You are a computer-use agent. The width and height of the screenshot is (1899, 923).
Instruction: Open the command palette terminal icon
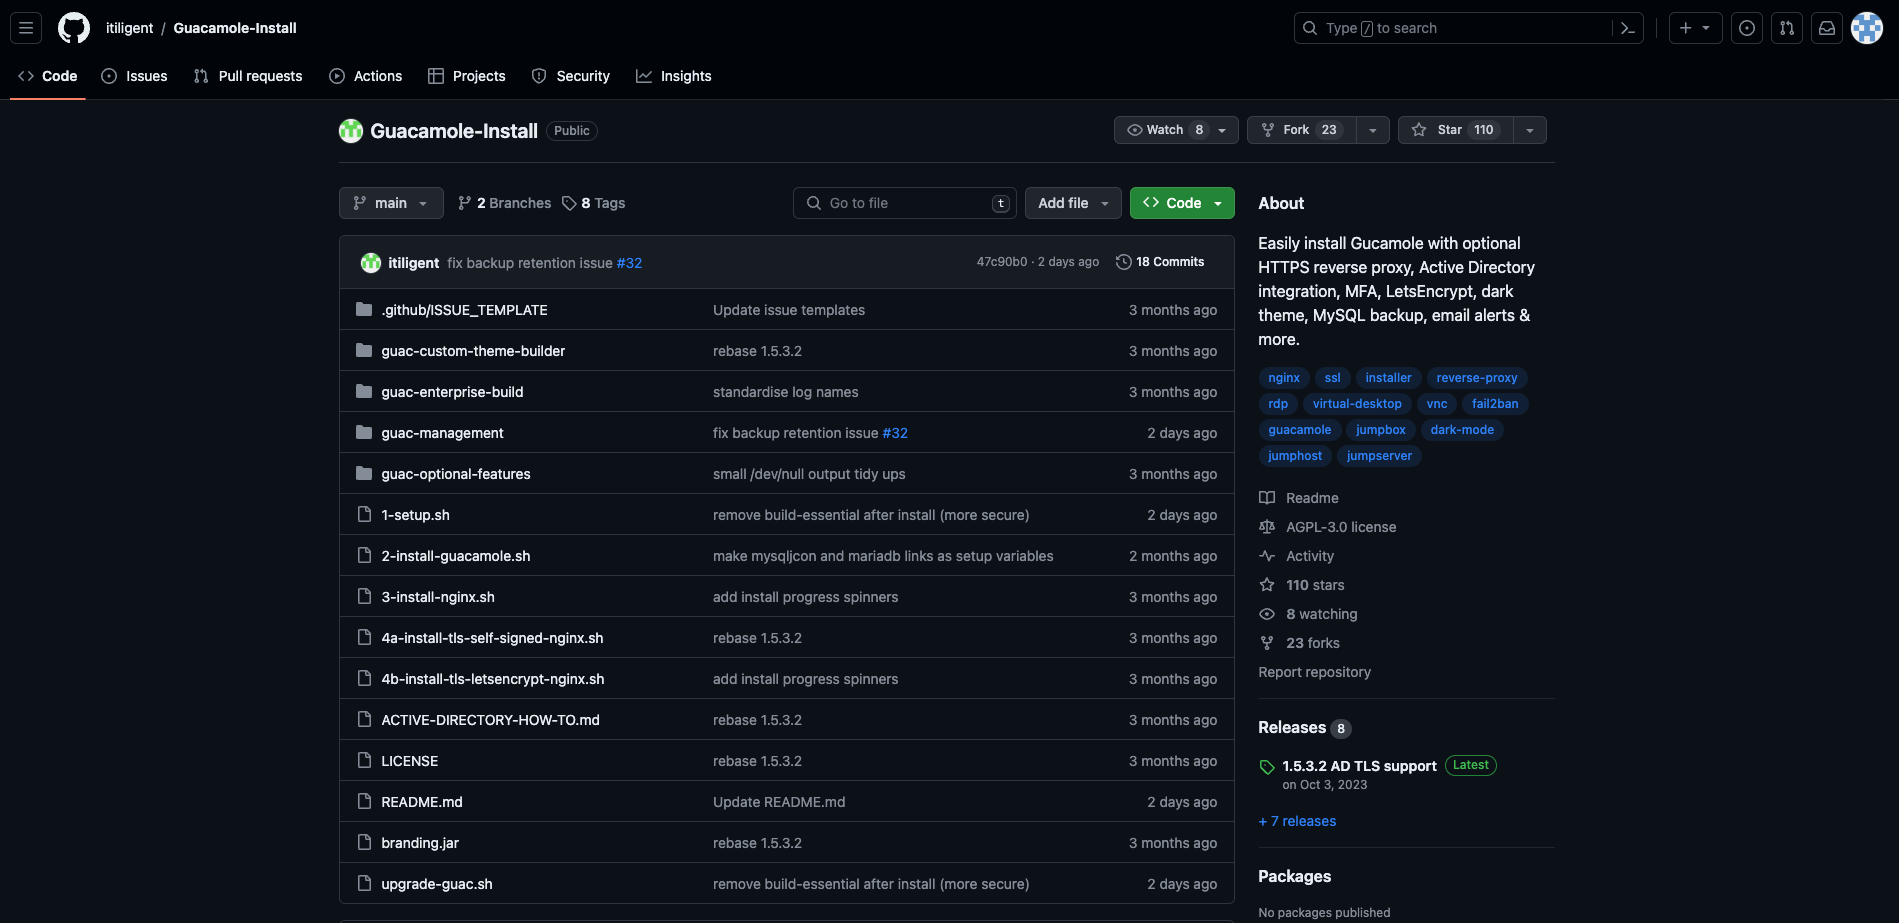point(1627,28)
